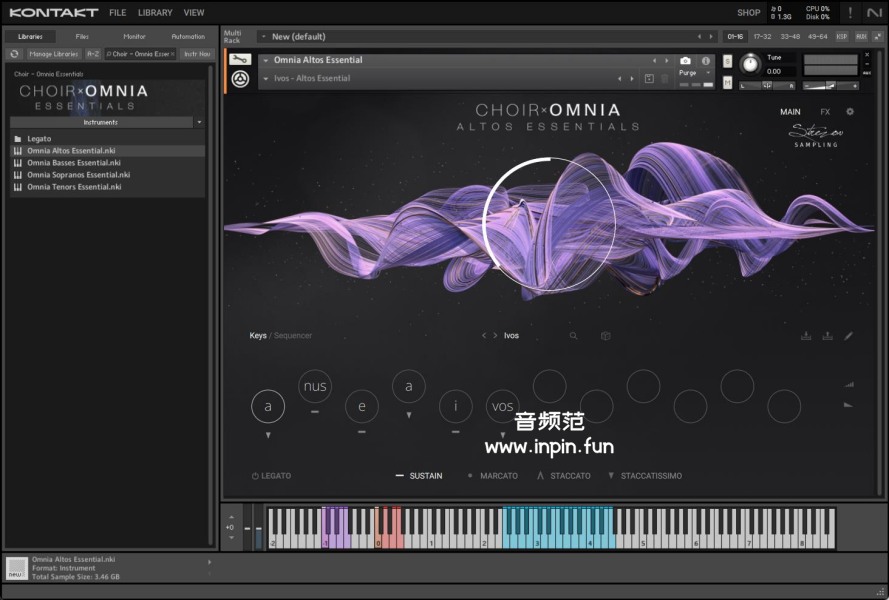
Task: Open the instrument info icon
Action: tap(706, 61)
